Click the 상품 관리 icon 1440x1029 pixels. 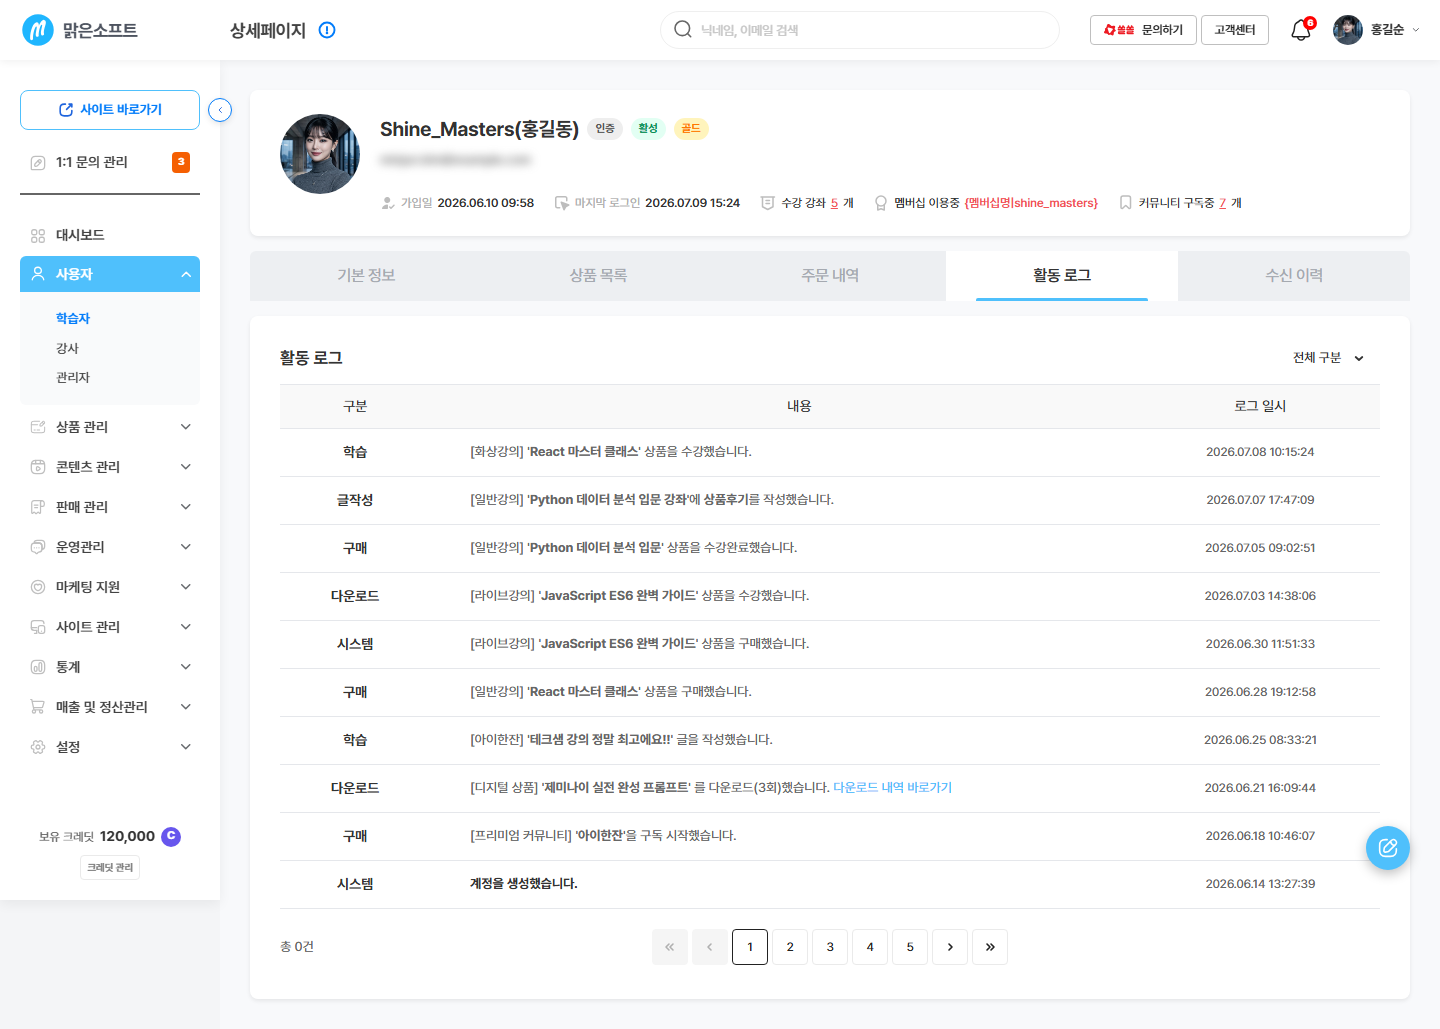[38, 427]
